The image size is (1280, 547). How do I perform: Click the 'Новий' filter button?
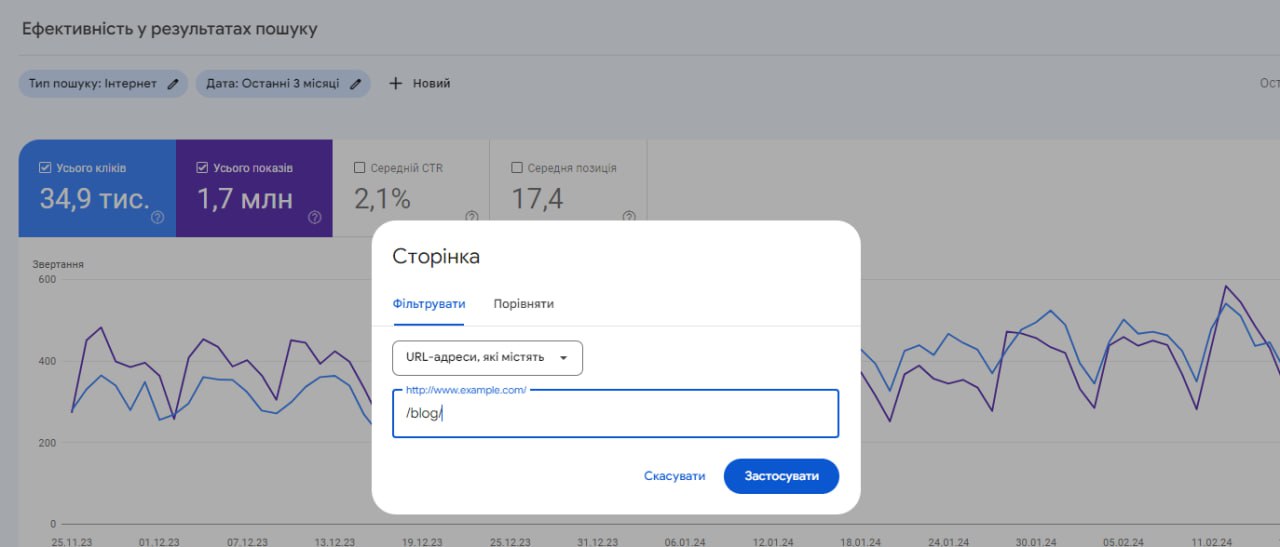click(419, 84)
